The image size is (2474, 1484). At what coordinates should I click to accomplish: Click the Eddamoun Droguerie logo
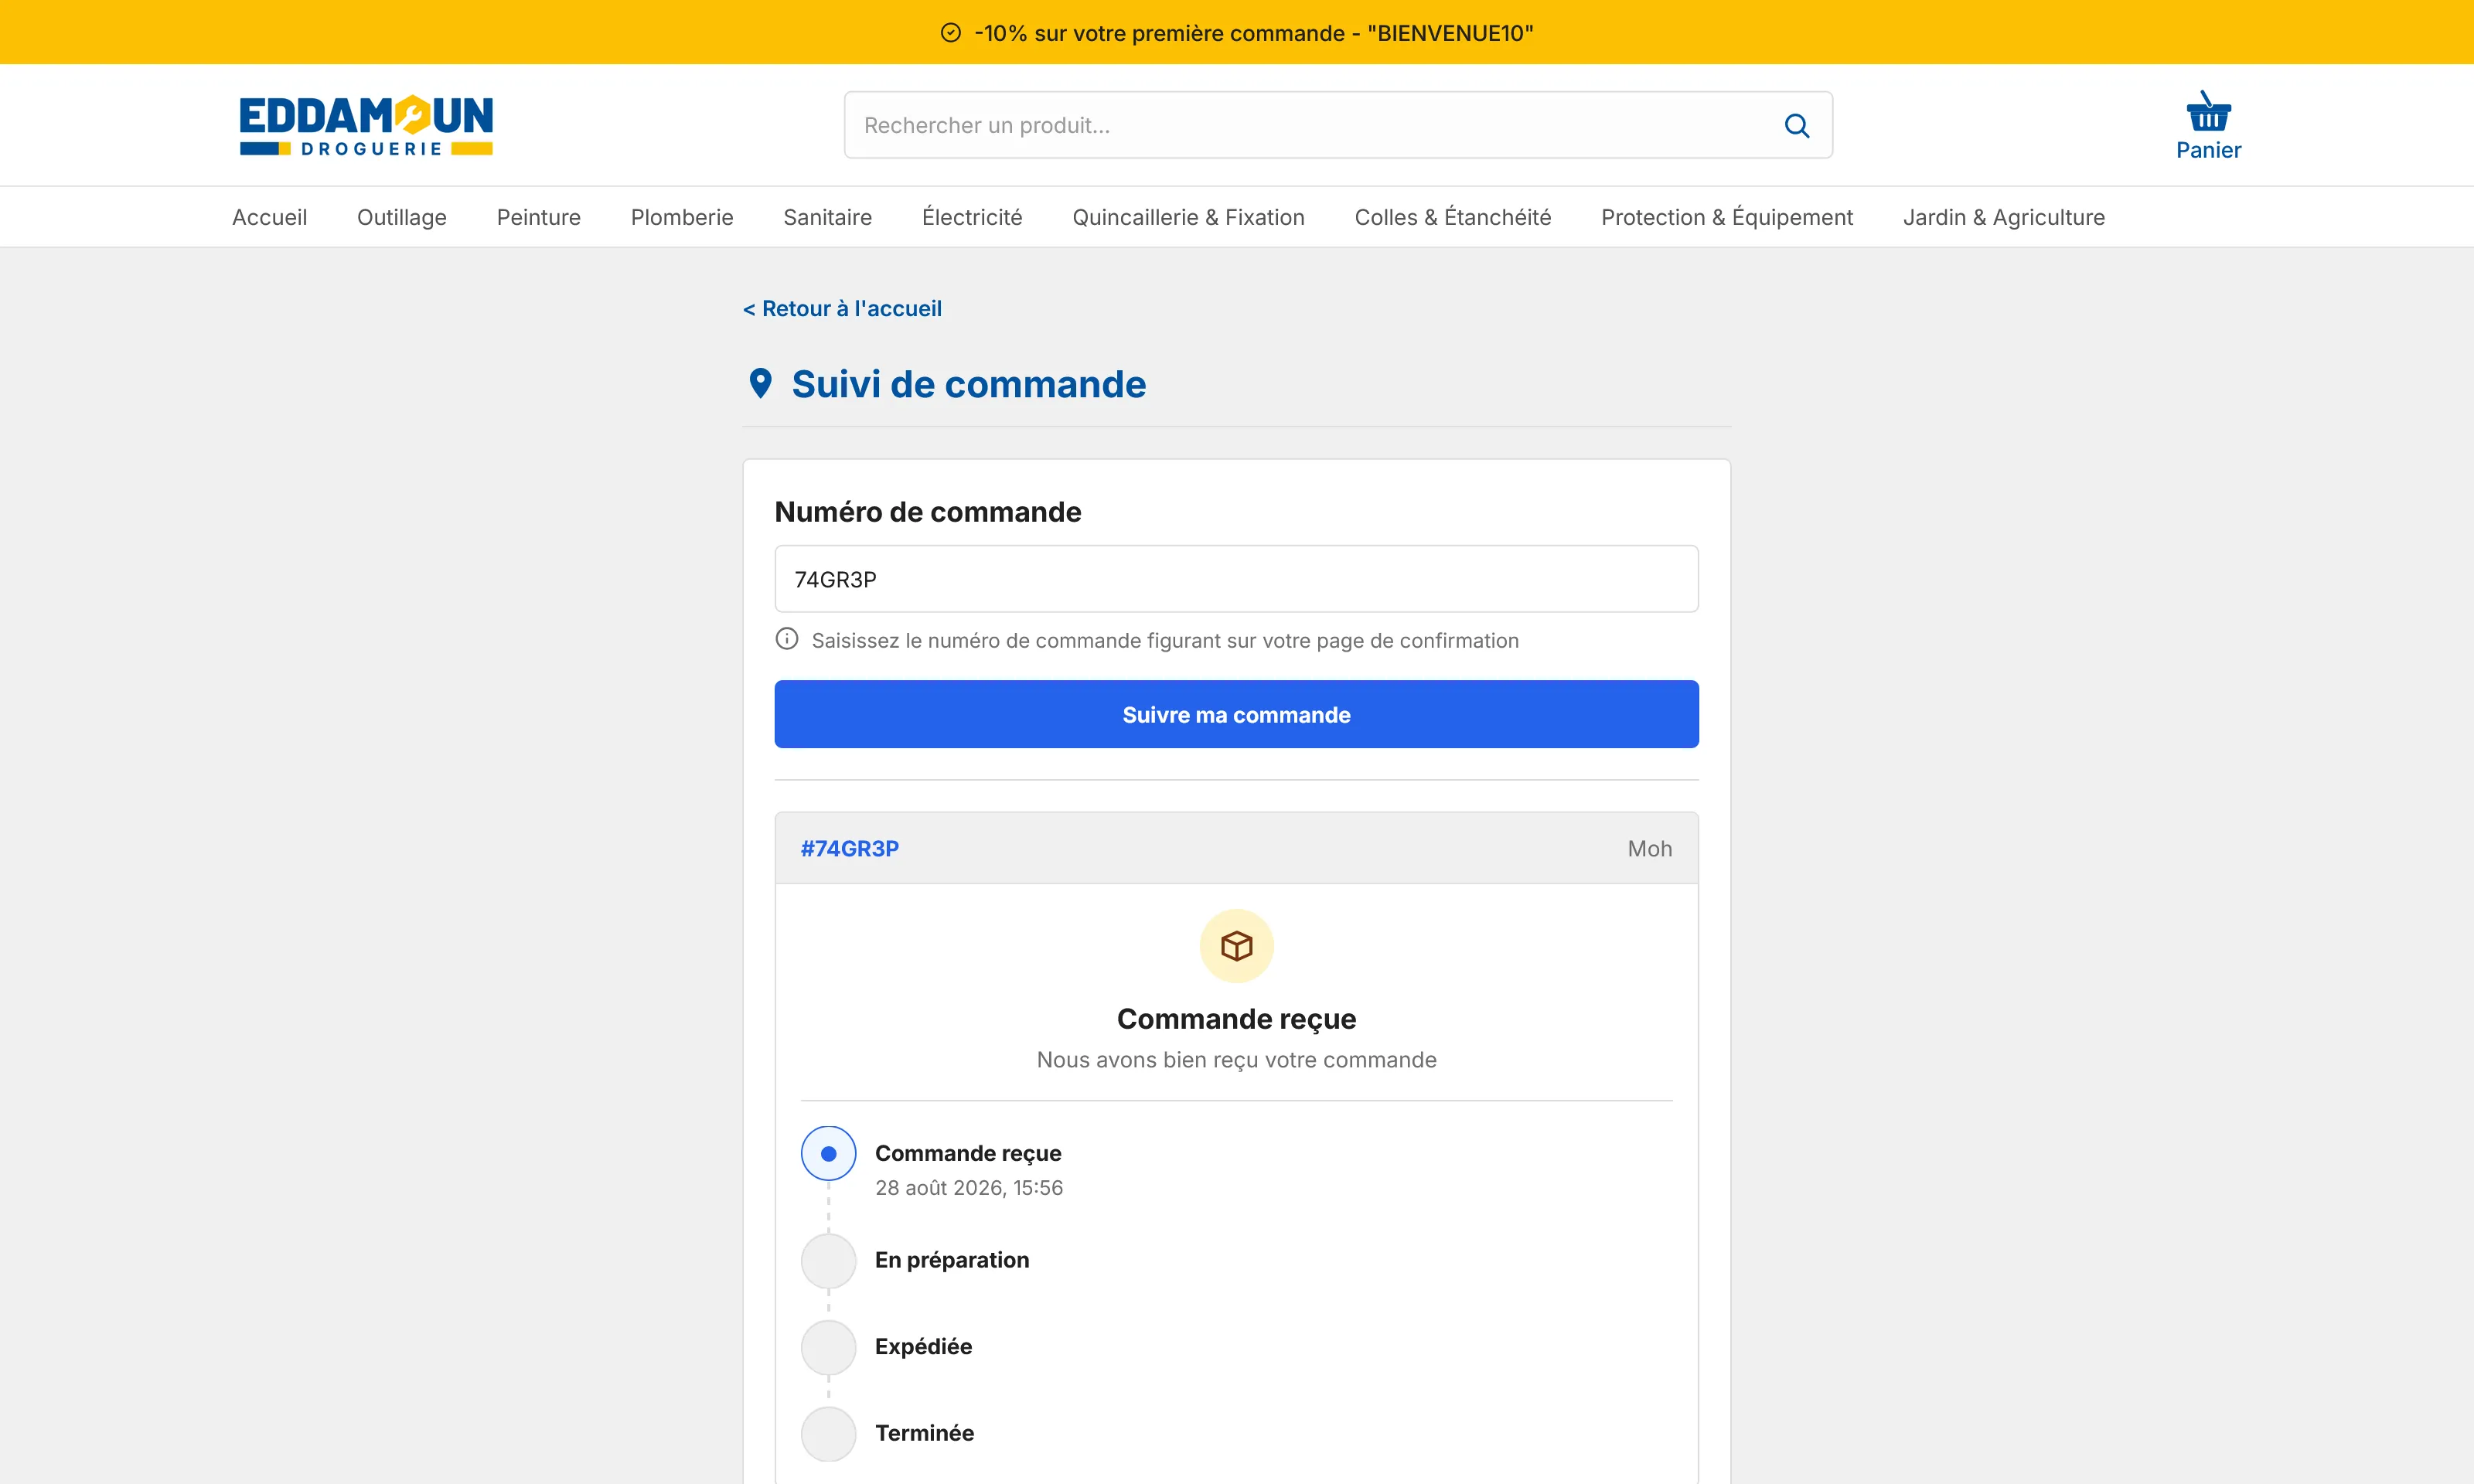(366, 125)
